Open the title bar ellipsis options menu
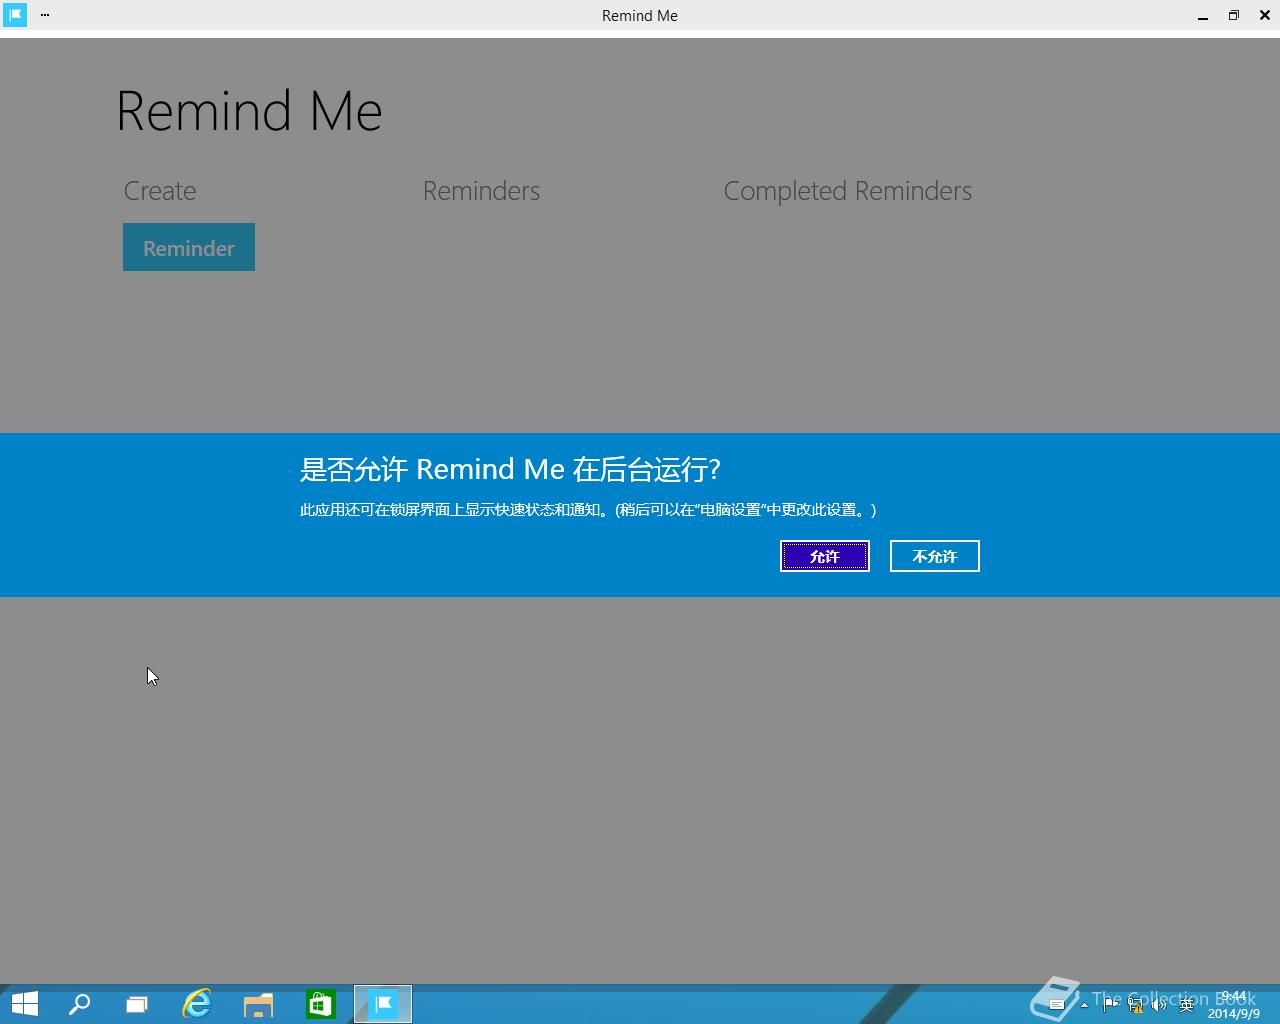Image resolution: width=1280 pixels, height=1024 pixels. point(45,15)
